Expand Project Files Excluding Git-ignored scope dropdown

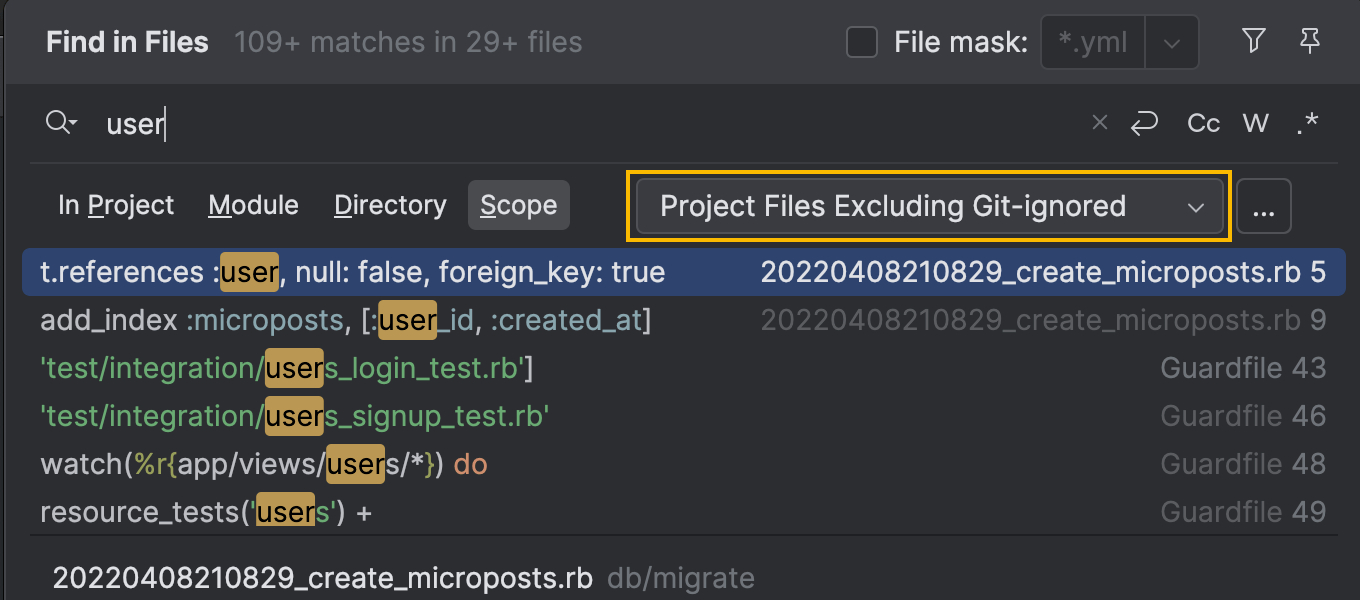click(930, 206)
